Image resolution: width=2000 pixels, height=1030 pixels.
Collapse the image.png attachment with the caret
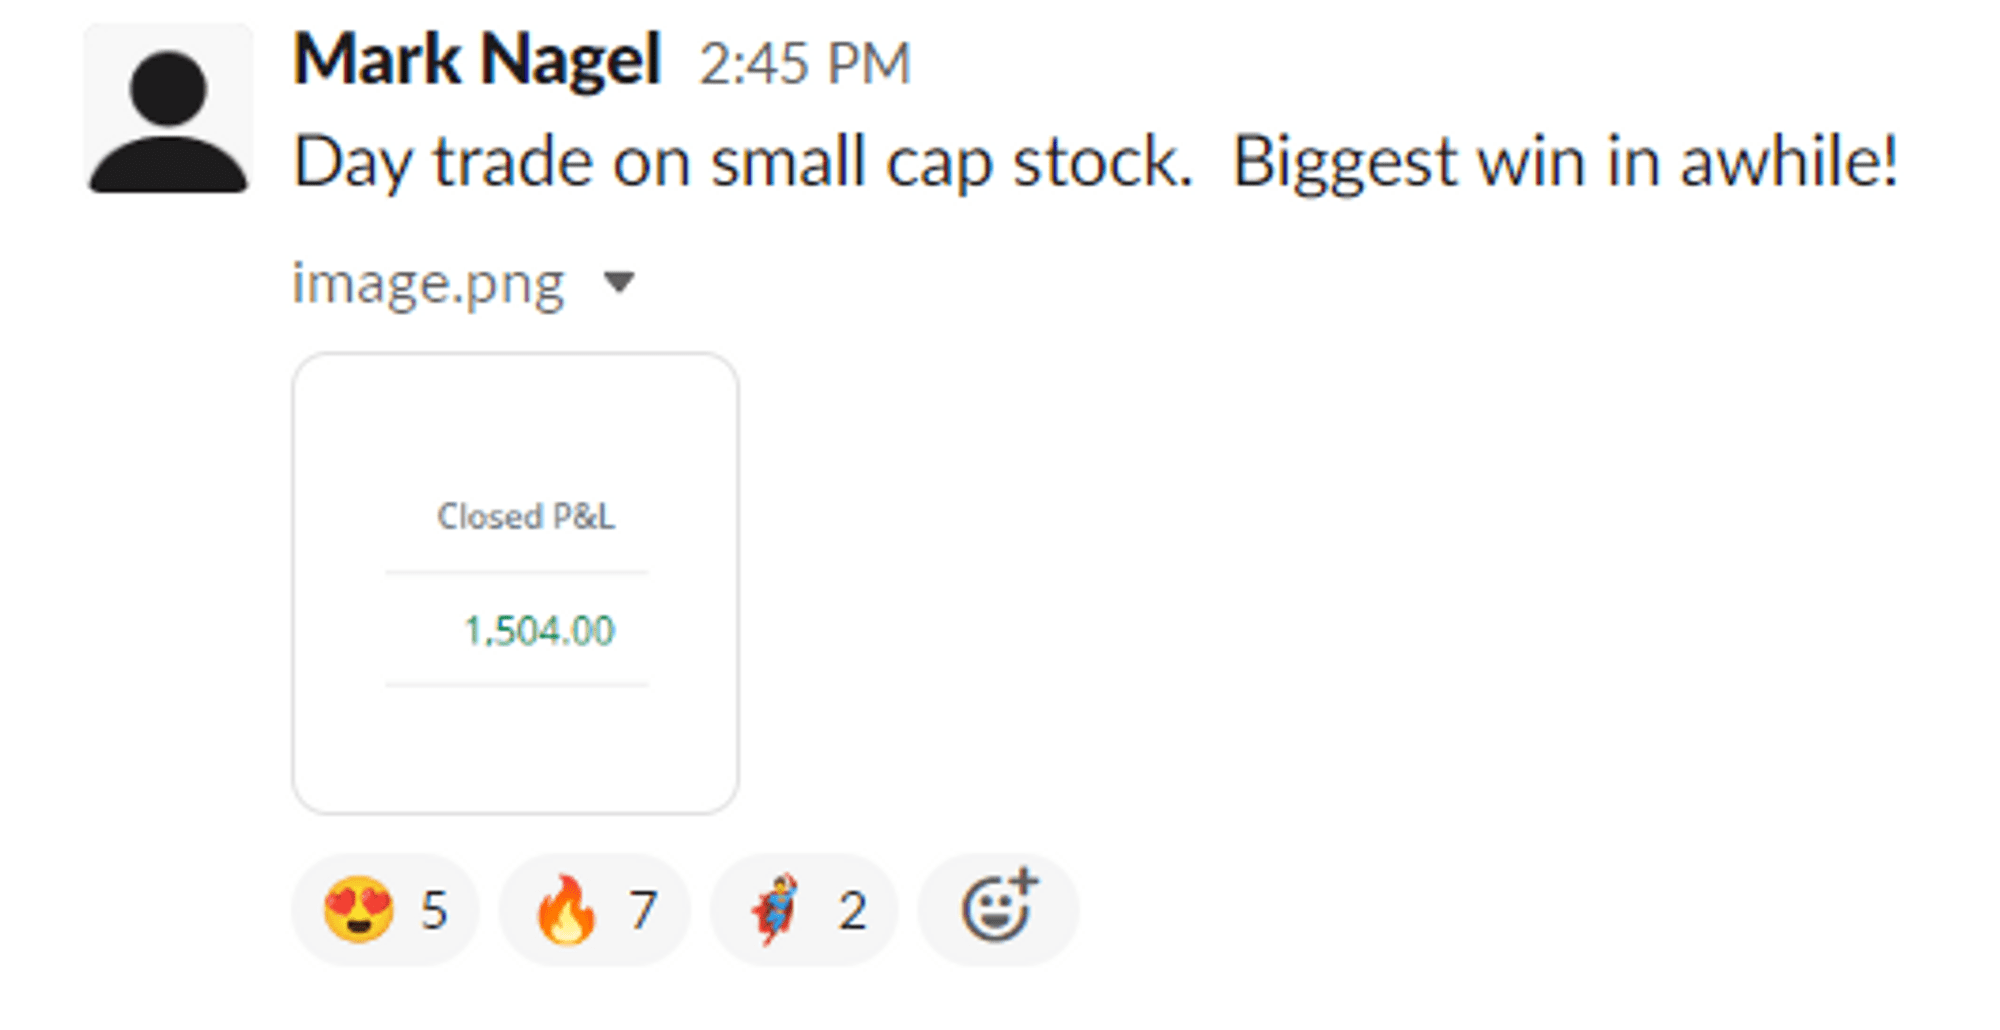coord(619,283)
